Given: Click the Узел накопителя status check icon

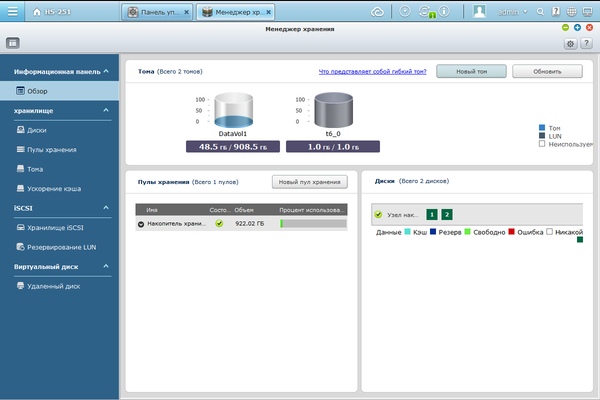Looking at the screenshot, I should (378, 214).
